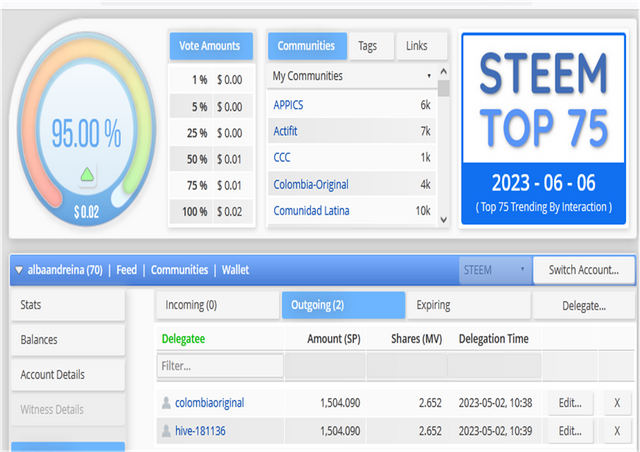The width and height of the screenshot is (640, 452).
Task: Switch to the Tags tab
Action: point(371,46)
